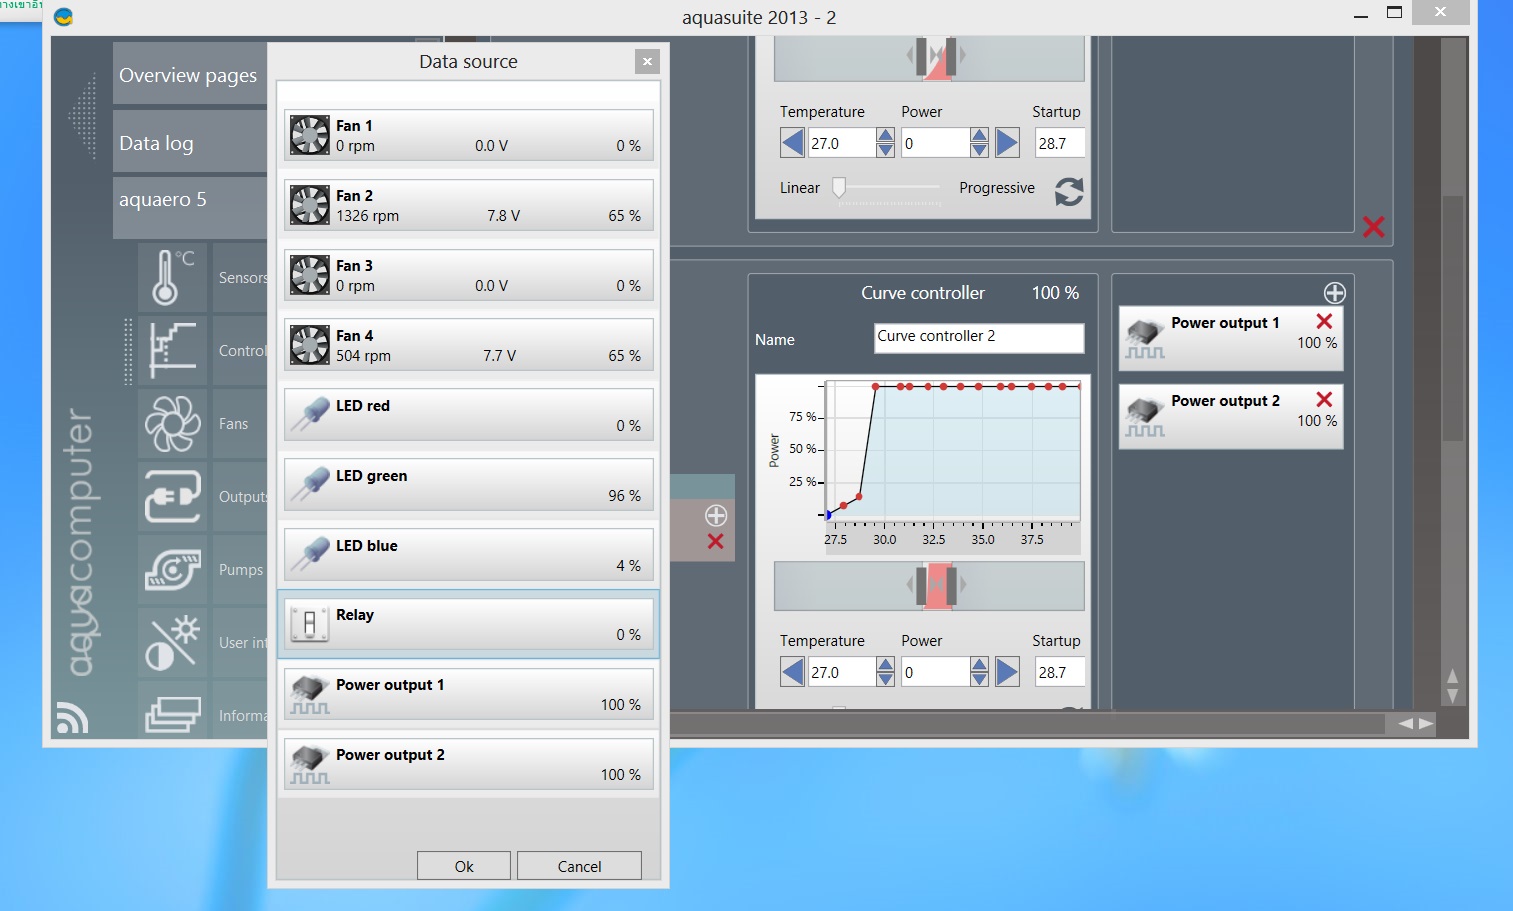This screenshot has height=911, width=1513.
Task: Open the User interface brightness icon
Action: tap(172, 642)
